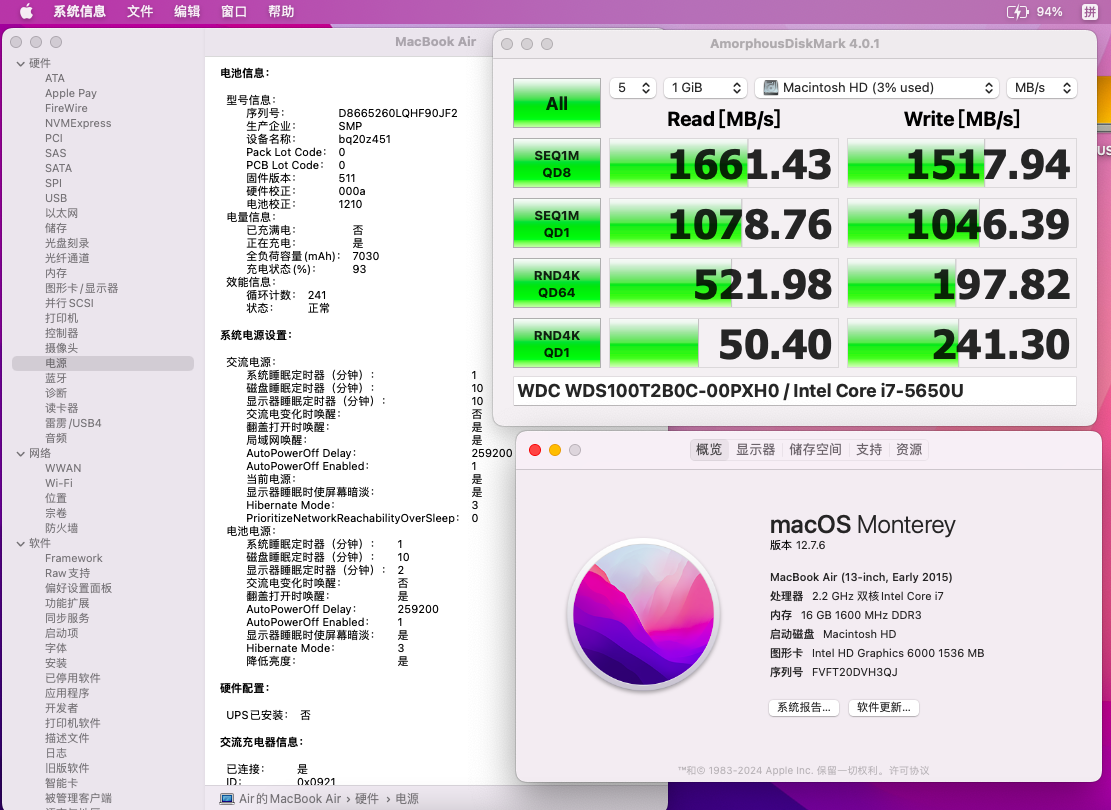Switch to the 储存空间 tab
Screen dimensions: 1111x810
pos(815,449)
